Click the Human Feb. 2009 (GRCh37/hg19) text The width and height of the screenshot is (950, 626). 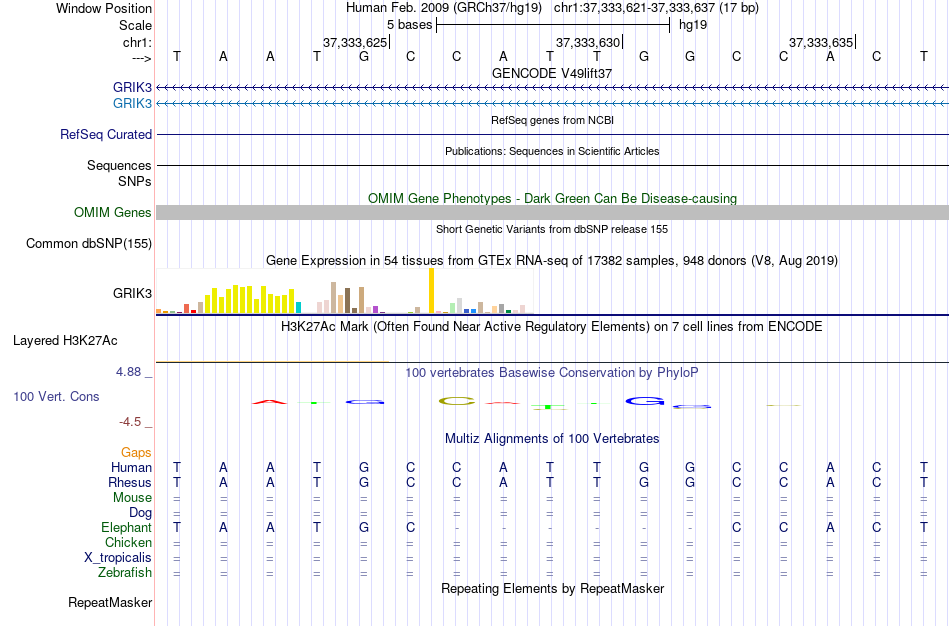coord(446,8)
